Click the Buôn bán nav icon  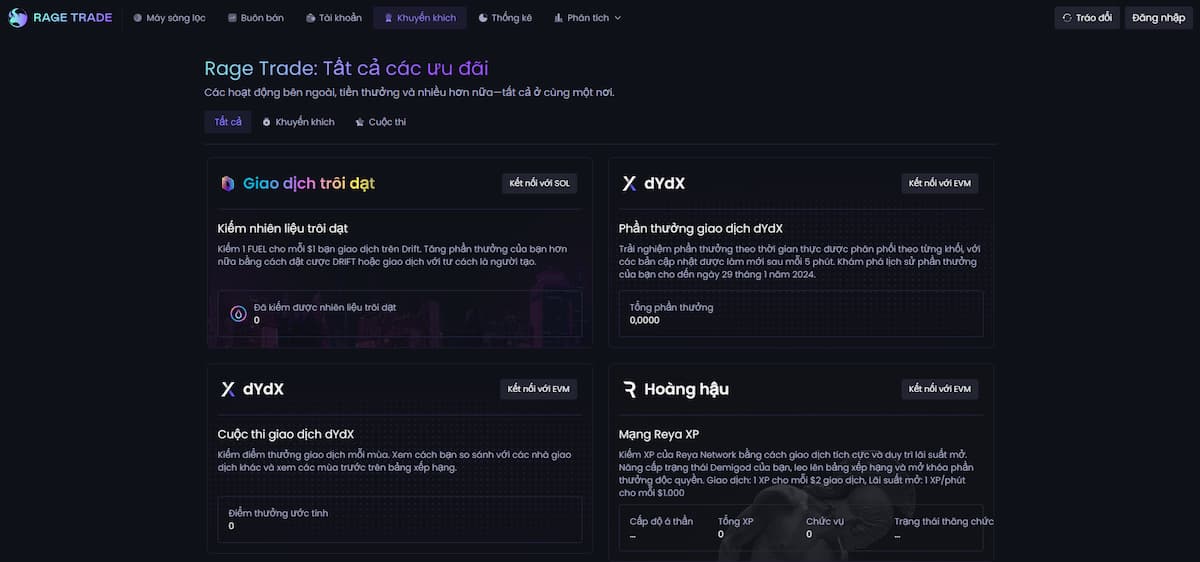tap(232, 18)
